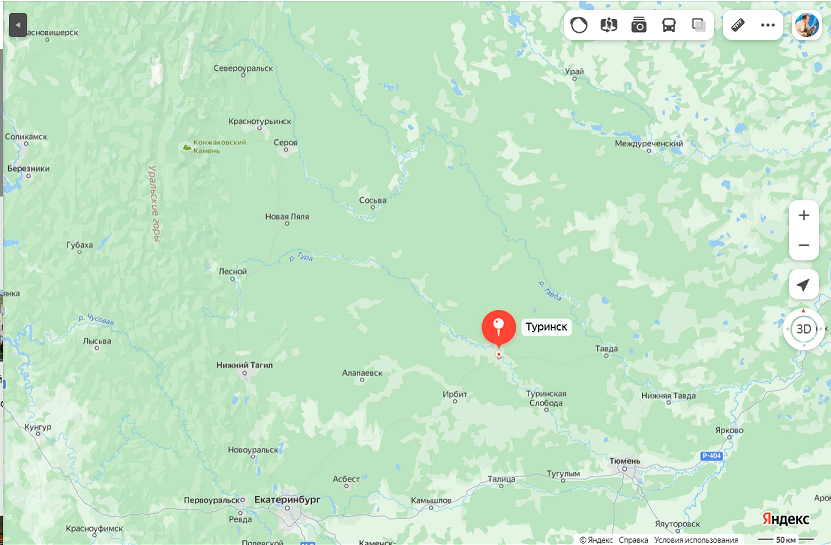
Task: Select the Туринск label next to pin
Action: (546, 327)
